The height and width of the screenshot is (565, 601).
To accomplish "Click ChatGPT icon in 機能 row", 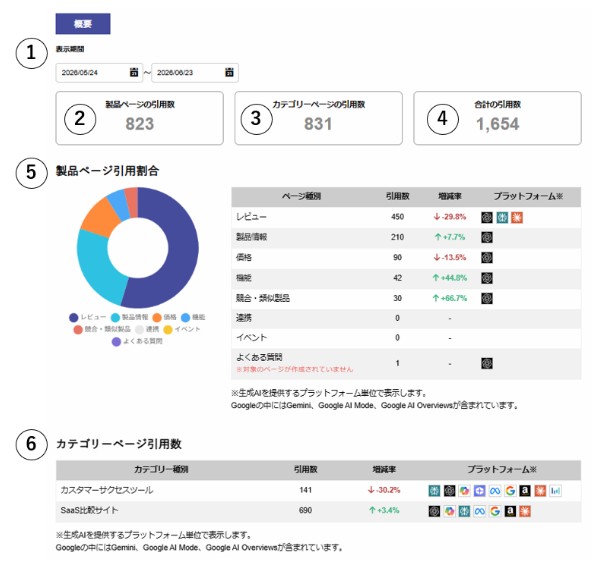I will 487,278.
